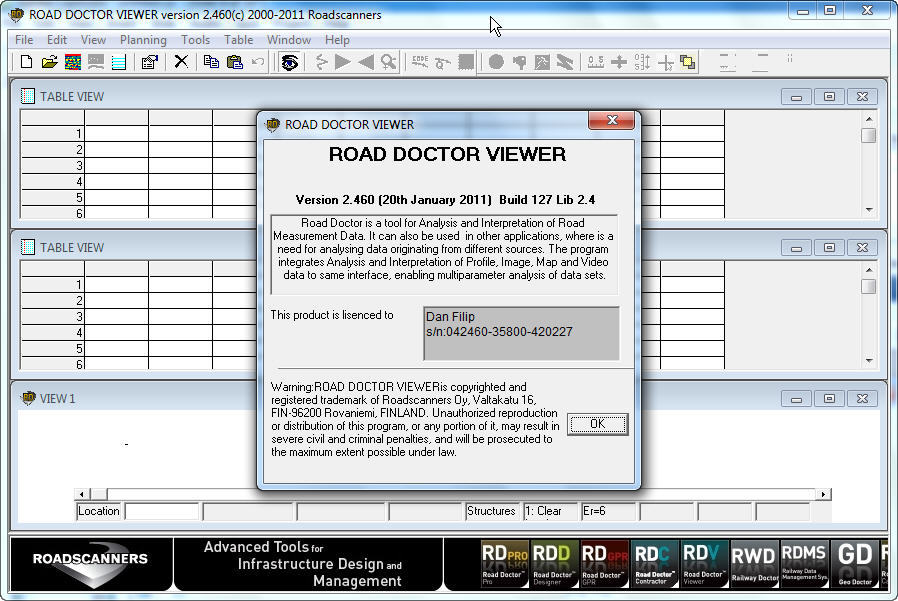Screen dimensions: 898x601
Task: Click the Paste clipboard toolbar icon
Action: coord(235,61)
